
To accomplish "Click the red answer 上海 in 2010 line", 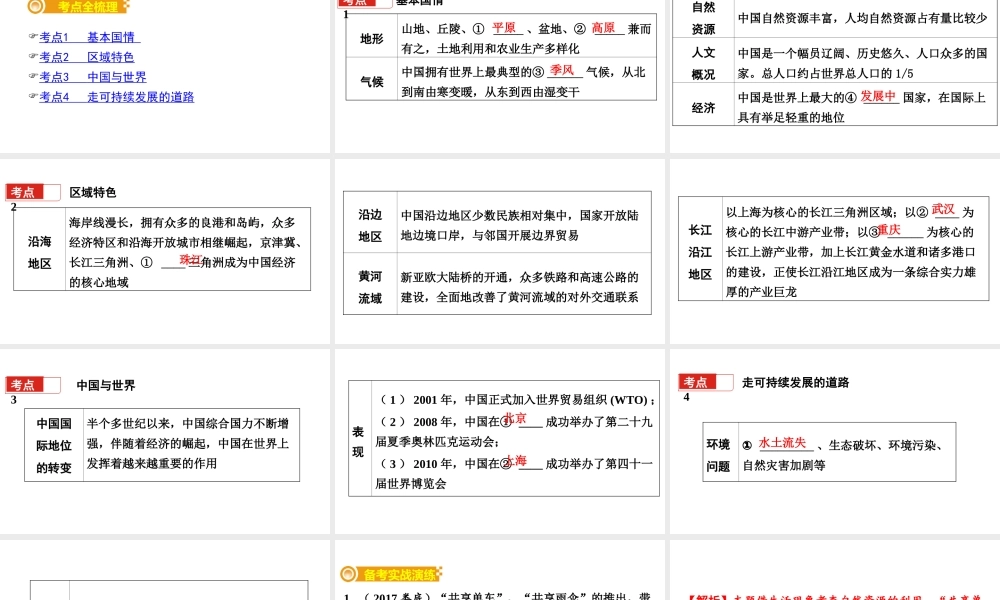I will tap(515, 460).
